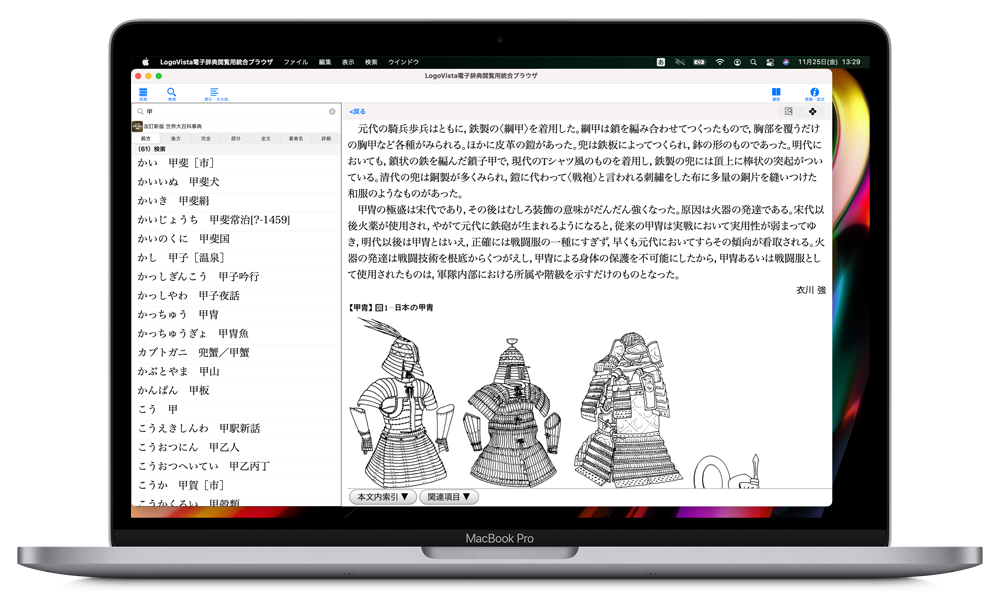
Task: Click the battery status icon
Action: pos(700,62)
